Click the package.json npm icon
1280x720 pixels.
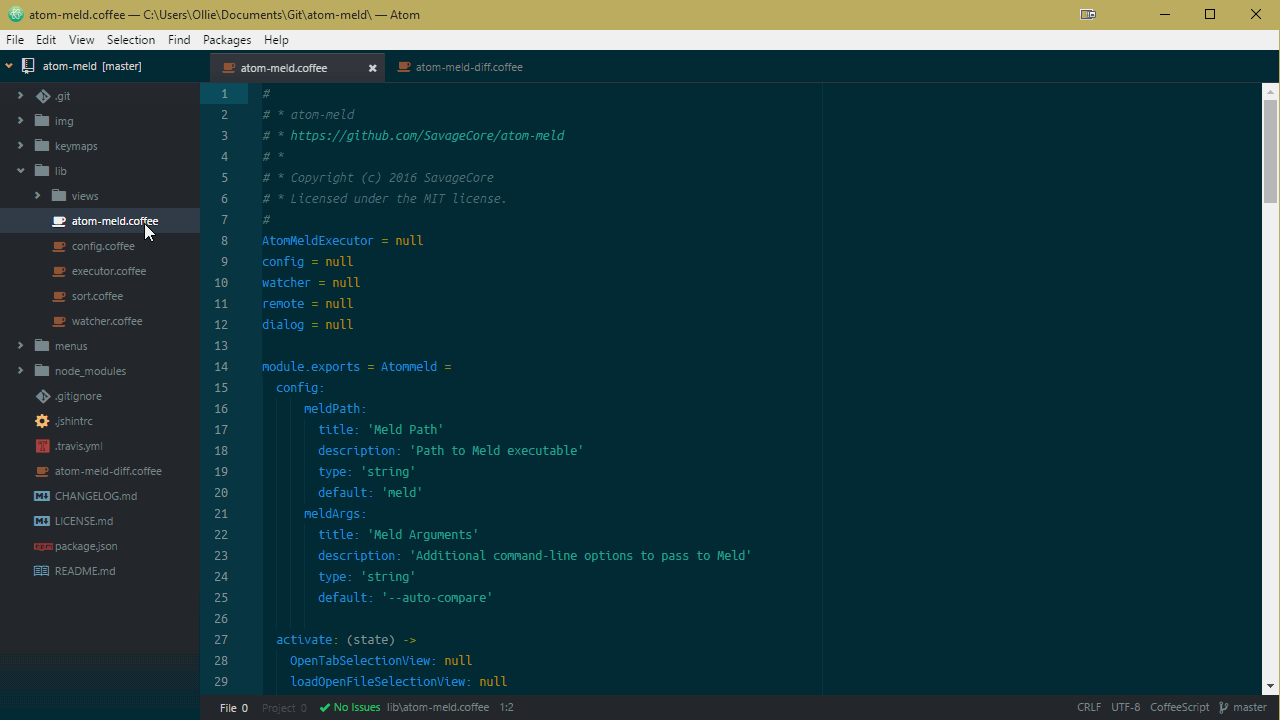(x=42, y=546)
